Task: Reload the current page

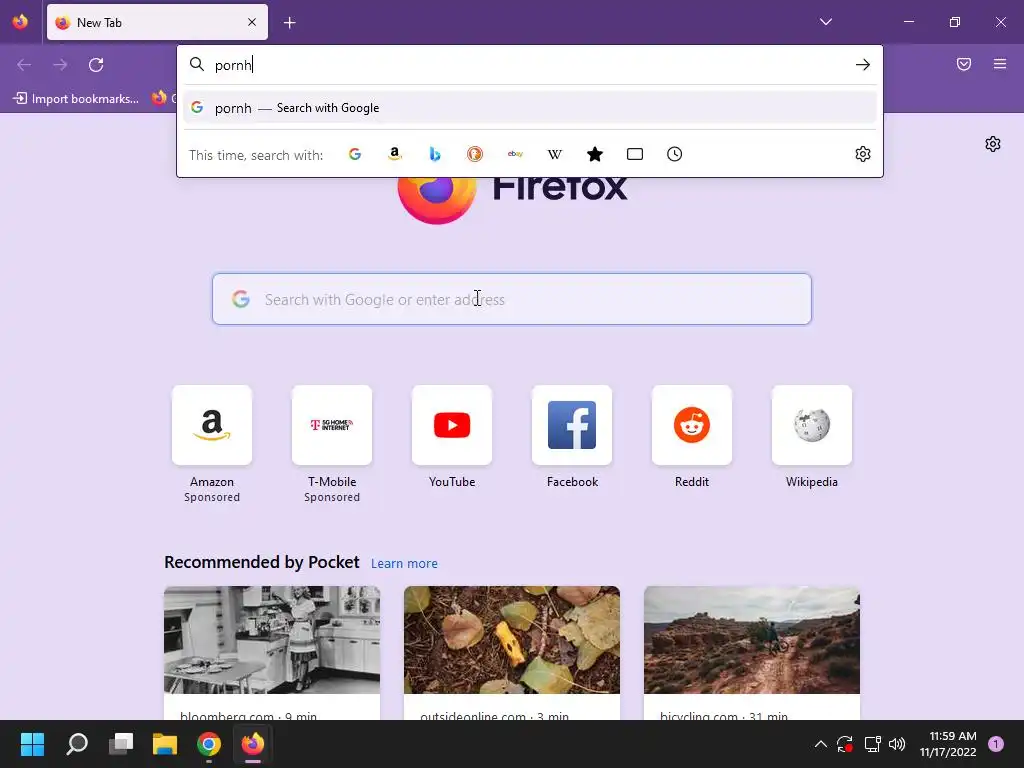Action: coord(96,65)
